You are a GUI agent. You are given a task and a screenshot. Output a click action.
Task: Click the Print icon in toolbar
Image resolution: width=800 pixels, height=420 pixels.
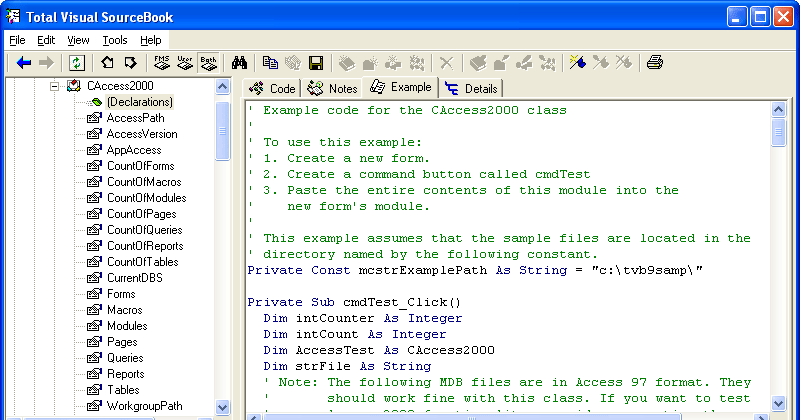coord(655,63)
